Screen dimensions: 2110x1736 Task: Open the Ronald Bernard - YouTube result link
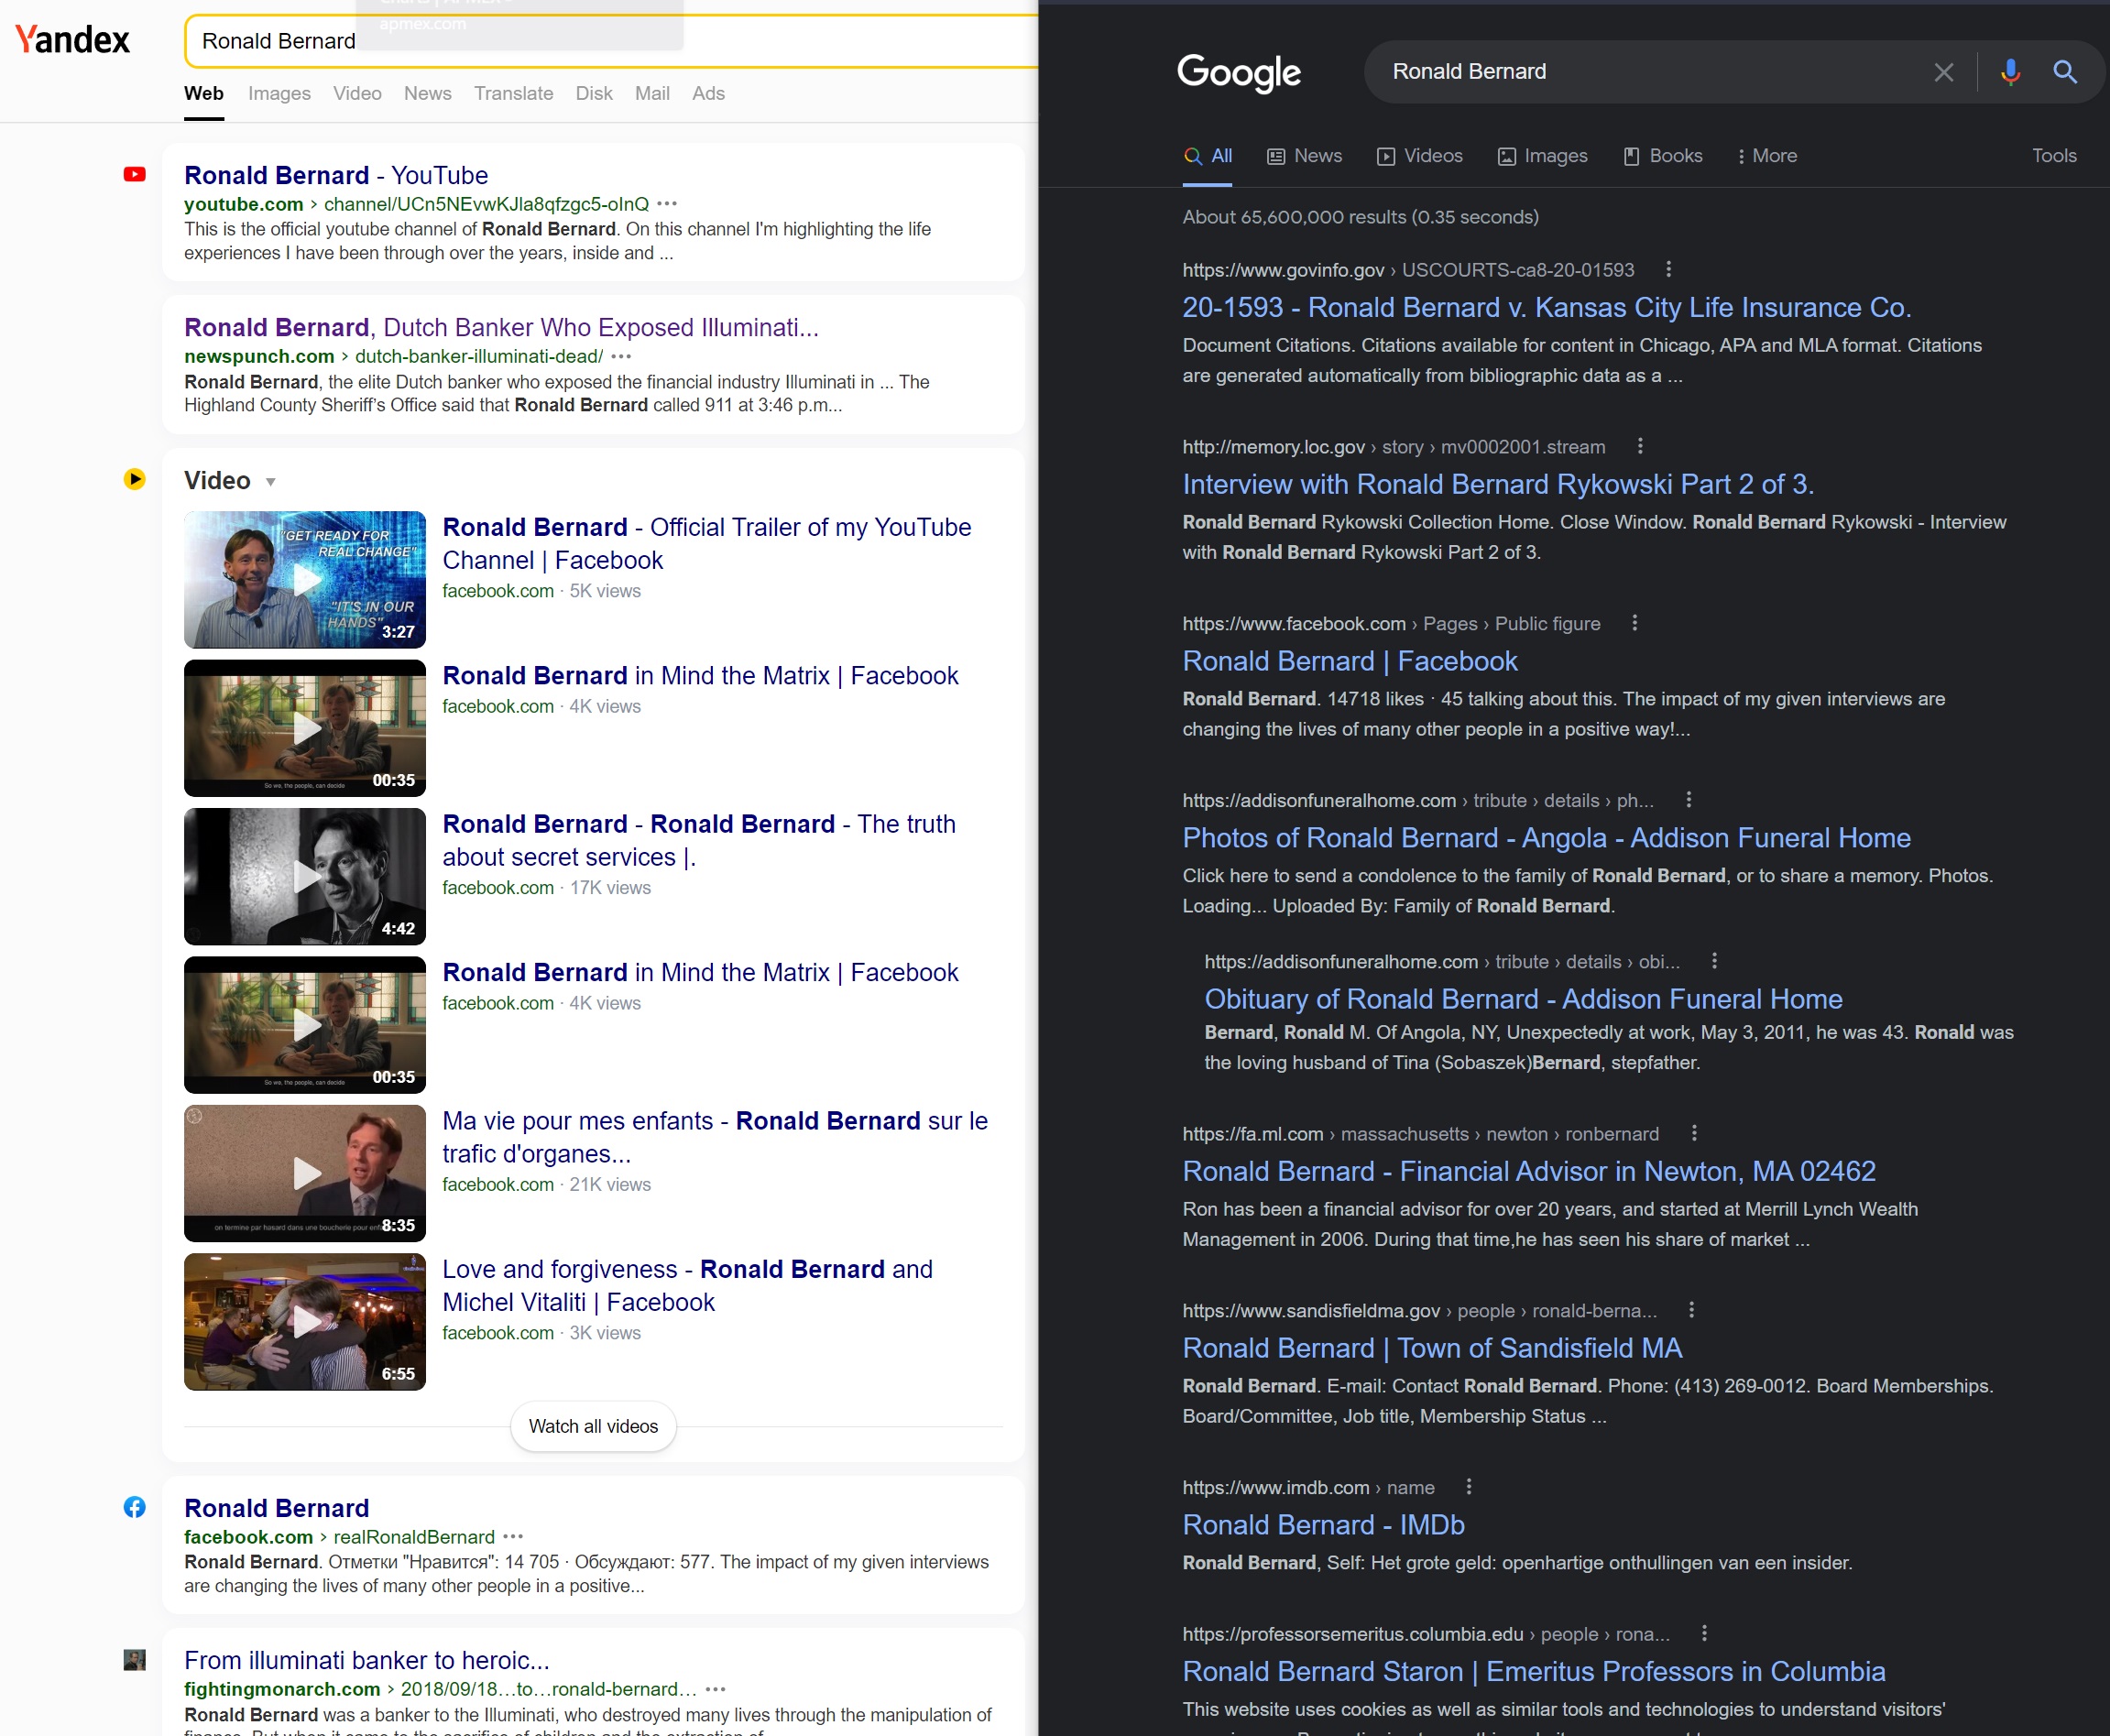(x=336, y=175)
